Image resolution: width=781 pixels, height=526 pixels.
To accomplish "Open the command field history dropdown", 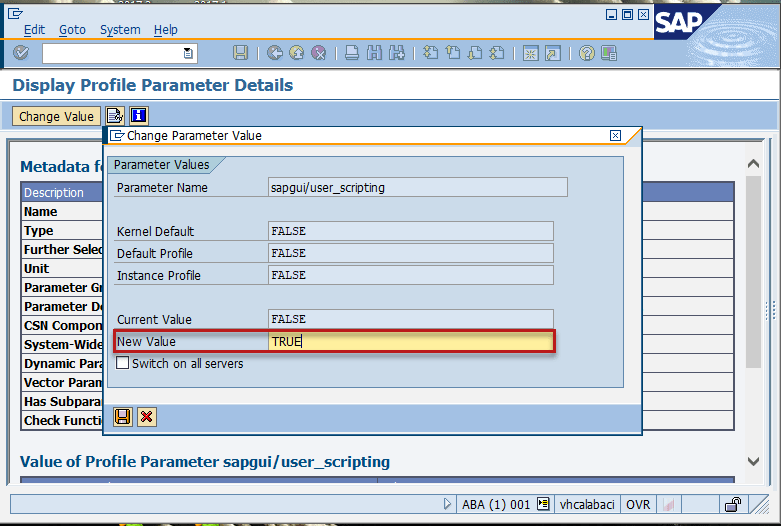I will coord(188,53).
